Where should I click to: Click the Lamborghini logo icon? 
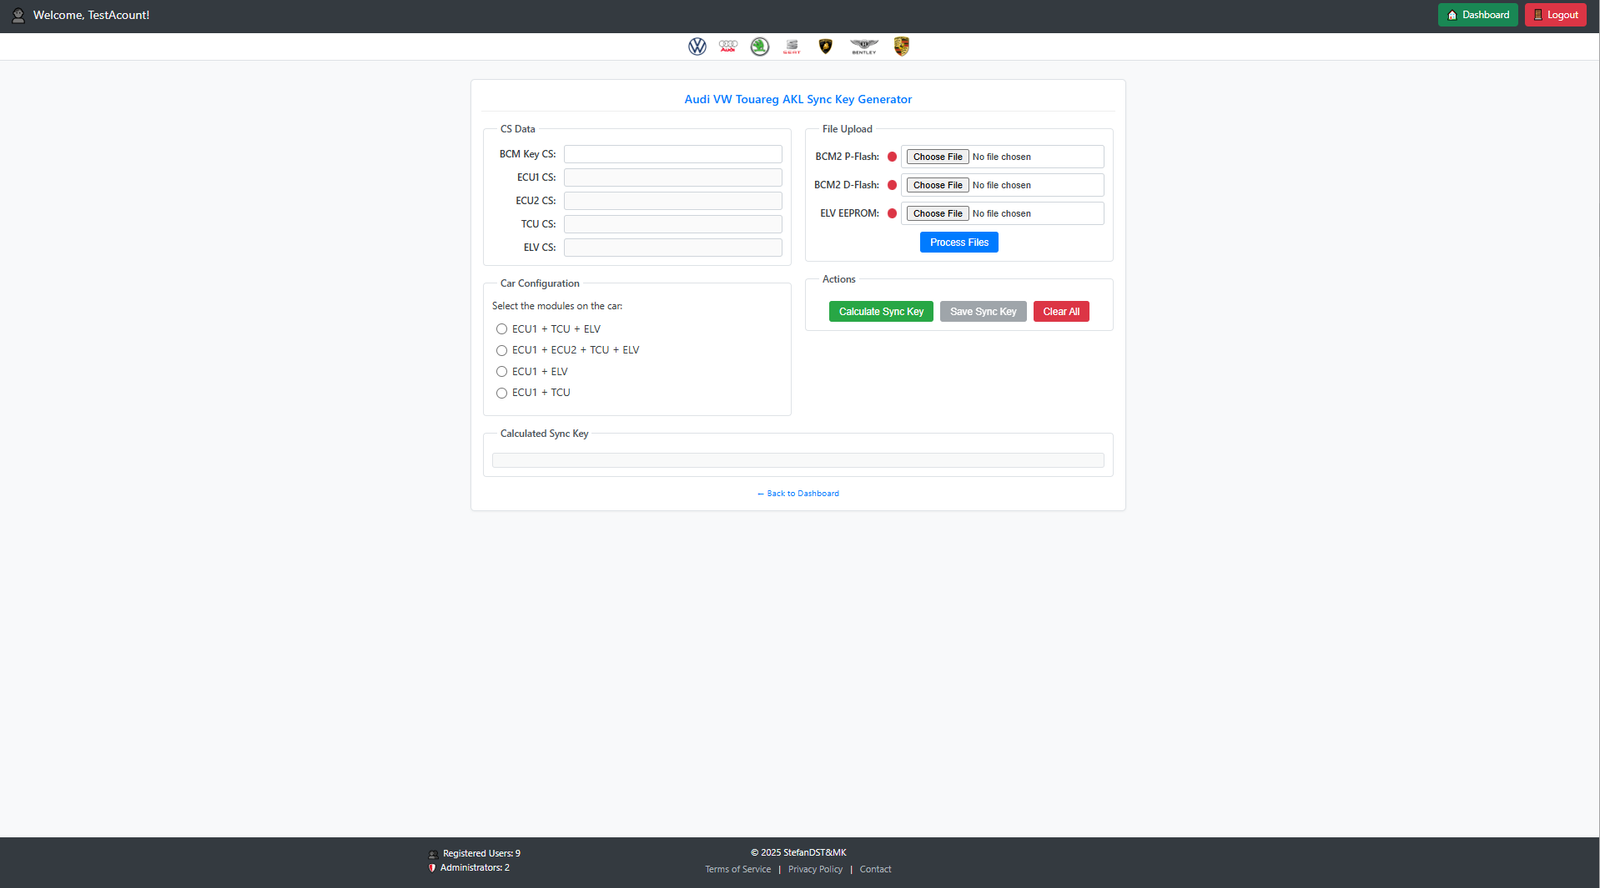(825, 47)
